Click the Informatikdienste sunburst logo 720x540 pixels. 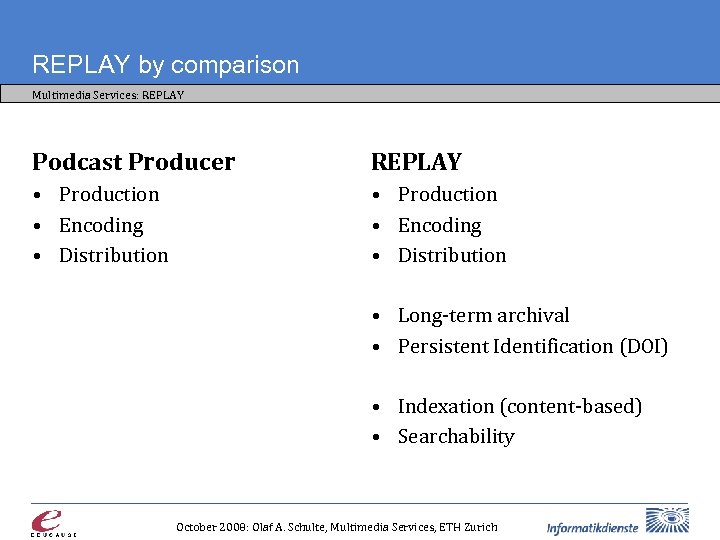(667, 521)
